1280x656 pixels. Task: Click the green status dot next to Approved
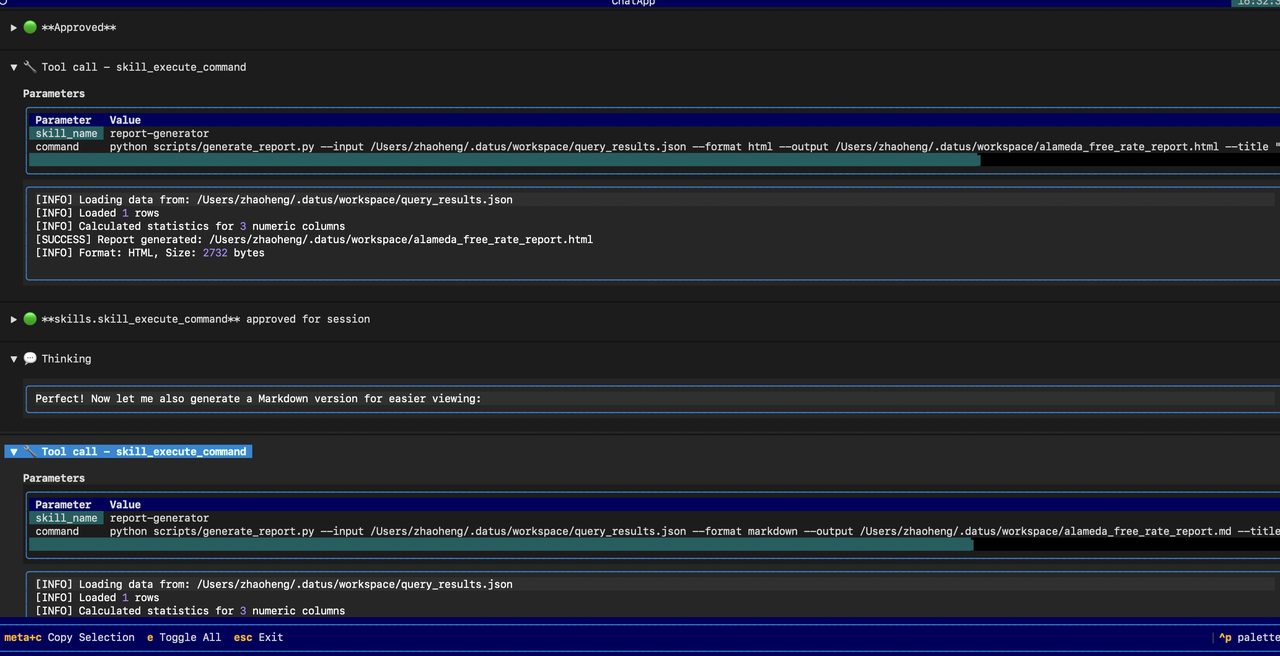(30, 27)
